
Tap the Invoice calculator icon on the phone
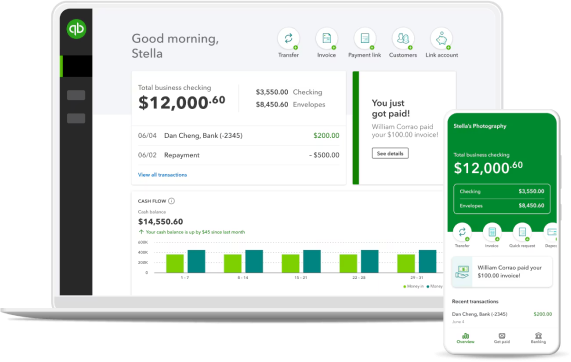point(492,232)
